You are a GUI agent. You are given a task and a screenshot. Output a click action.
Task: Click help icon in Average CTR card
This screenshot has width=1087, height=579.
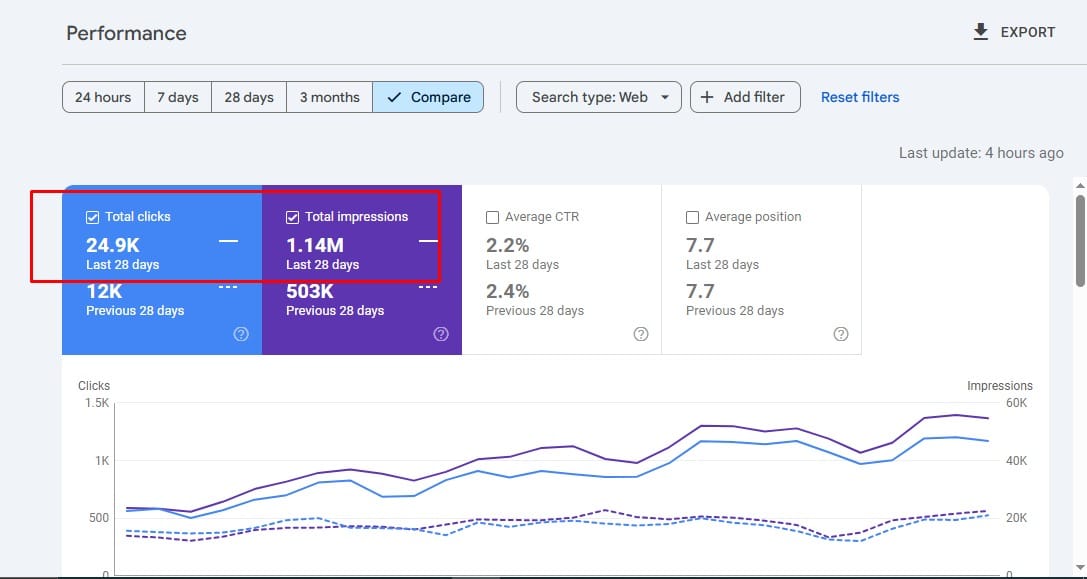[641, 334]
